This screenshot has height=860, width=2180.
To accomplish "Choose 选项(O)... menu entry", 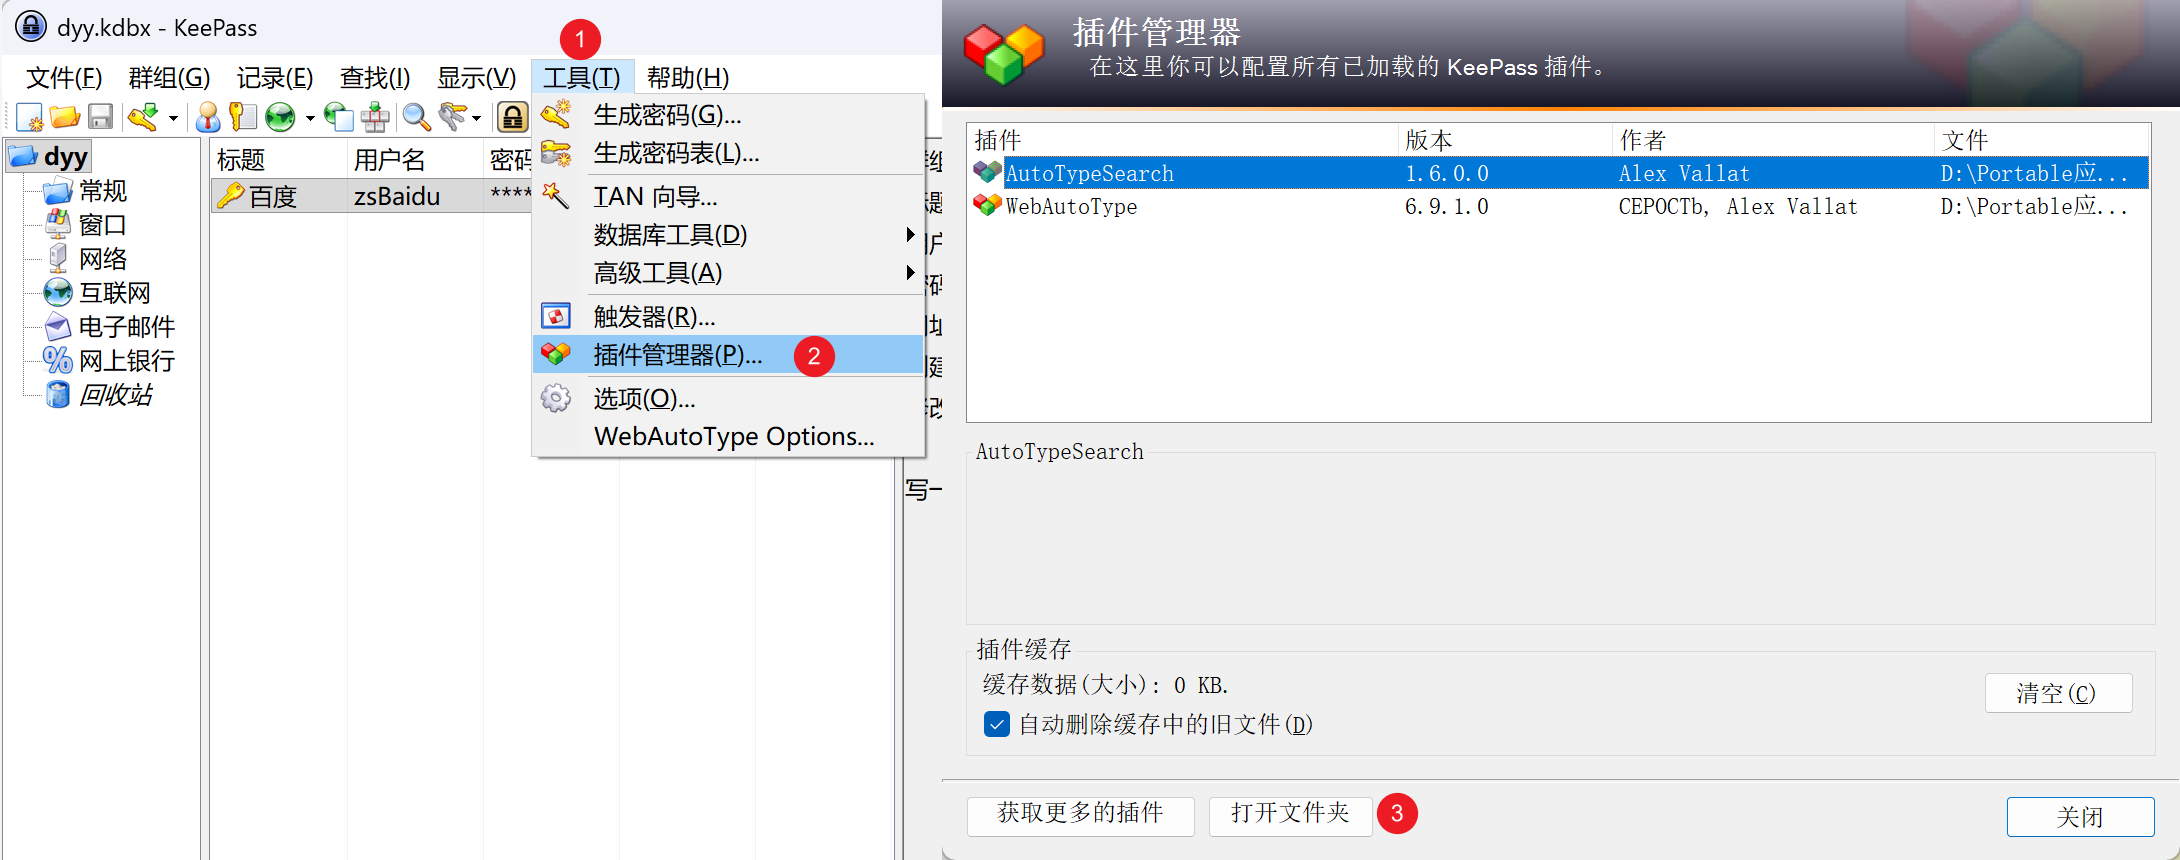I will [728, 398].
